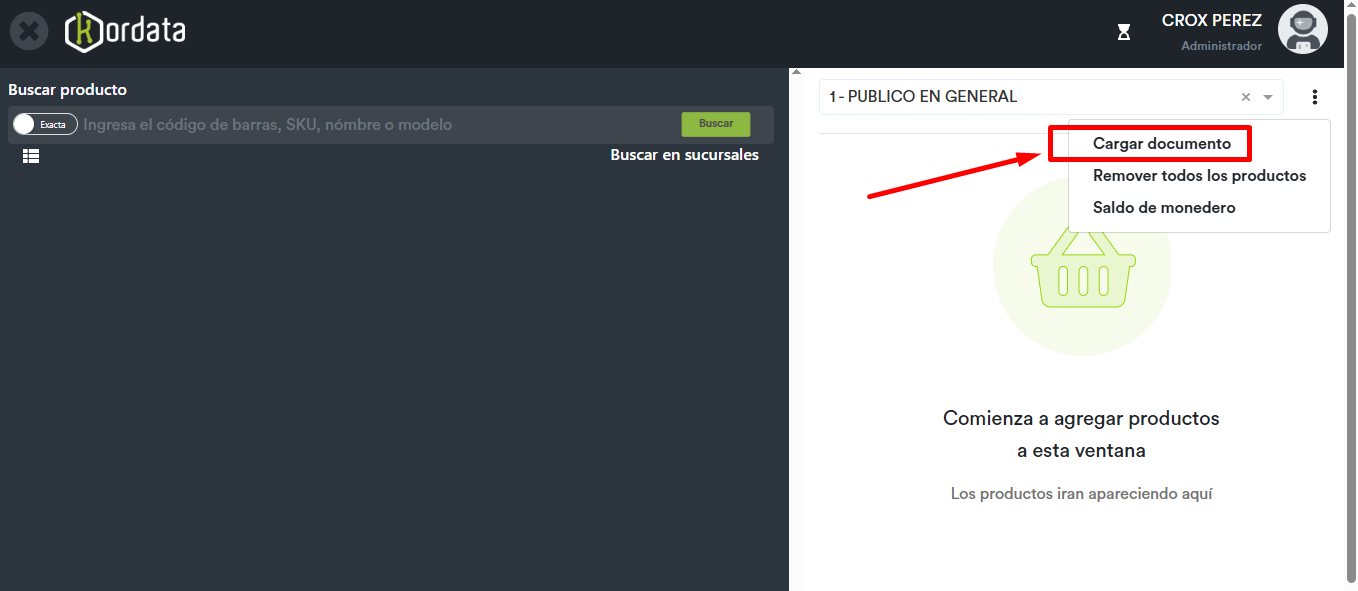
Task: Click the Kordata logo
Action: (x=125, y=32)
